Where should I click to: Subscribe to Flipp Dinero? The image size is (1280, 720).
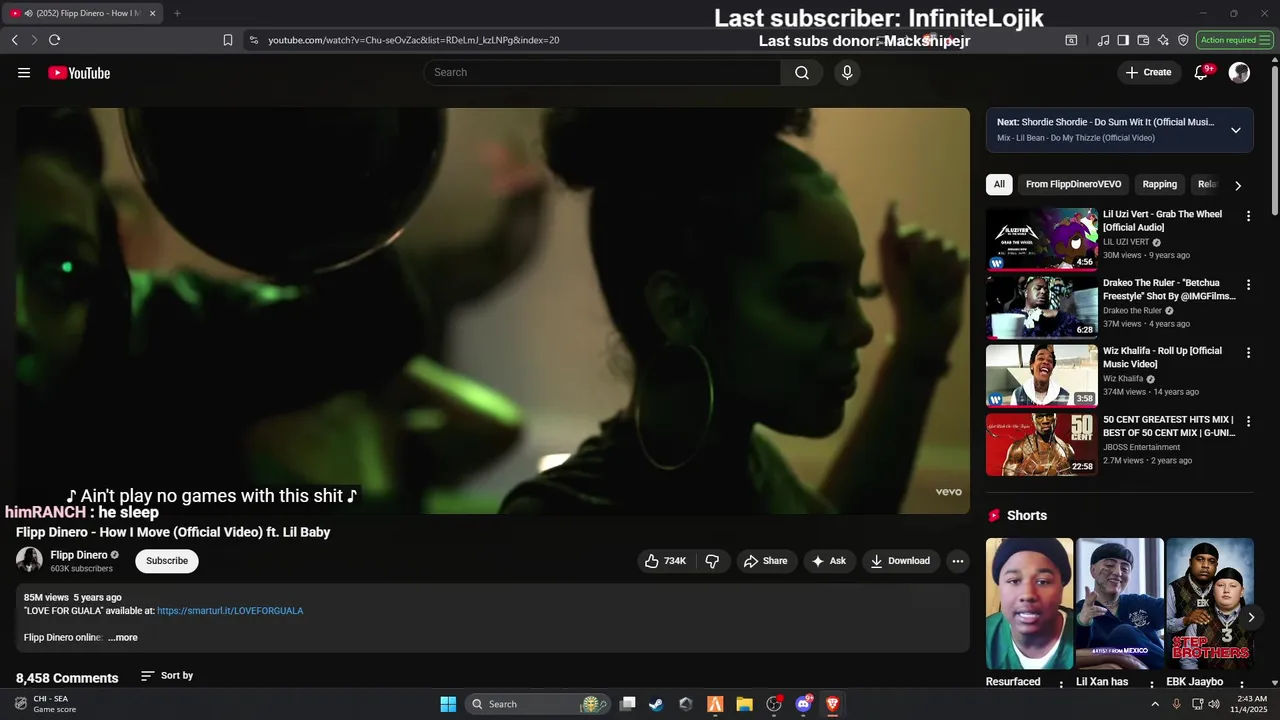tap(167, 561)
